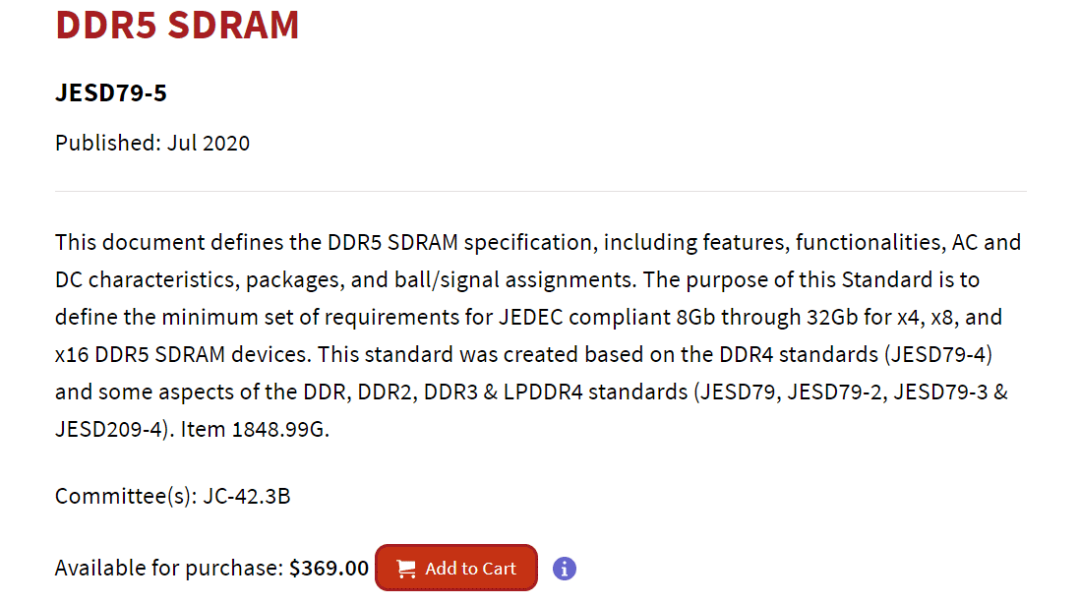
Task: Click the horizontal divider below the publish date
Action: coord(541,191)
